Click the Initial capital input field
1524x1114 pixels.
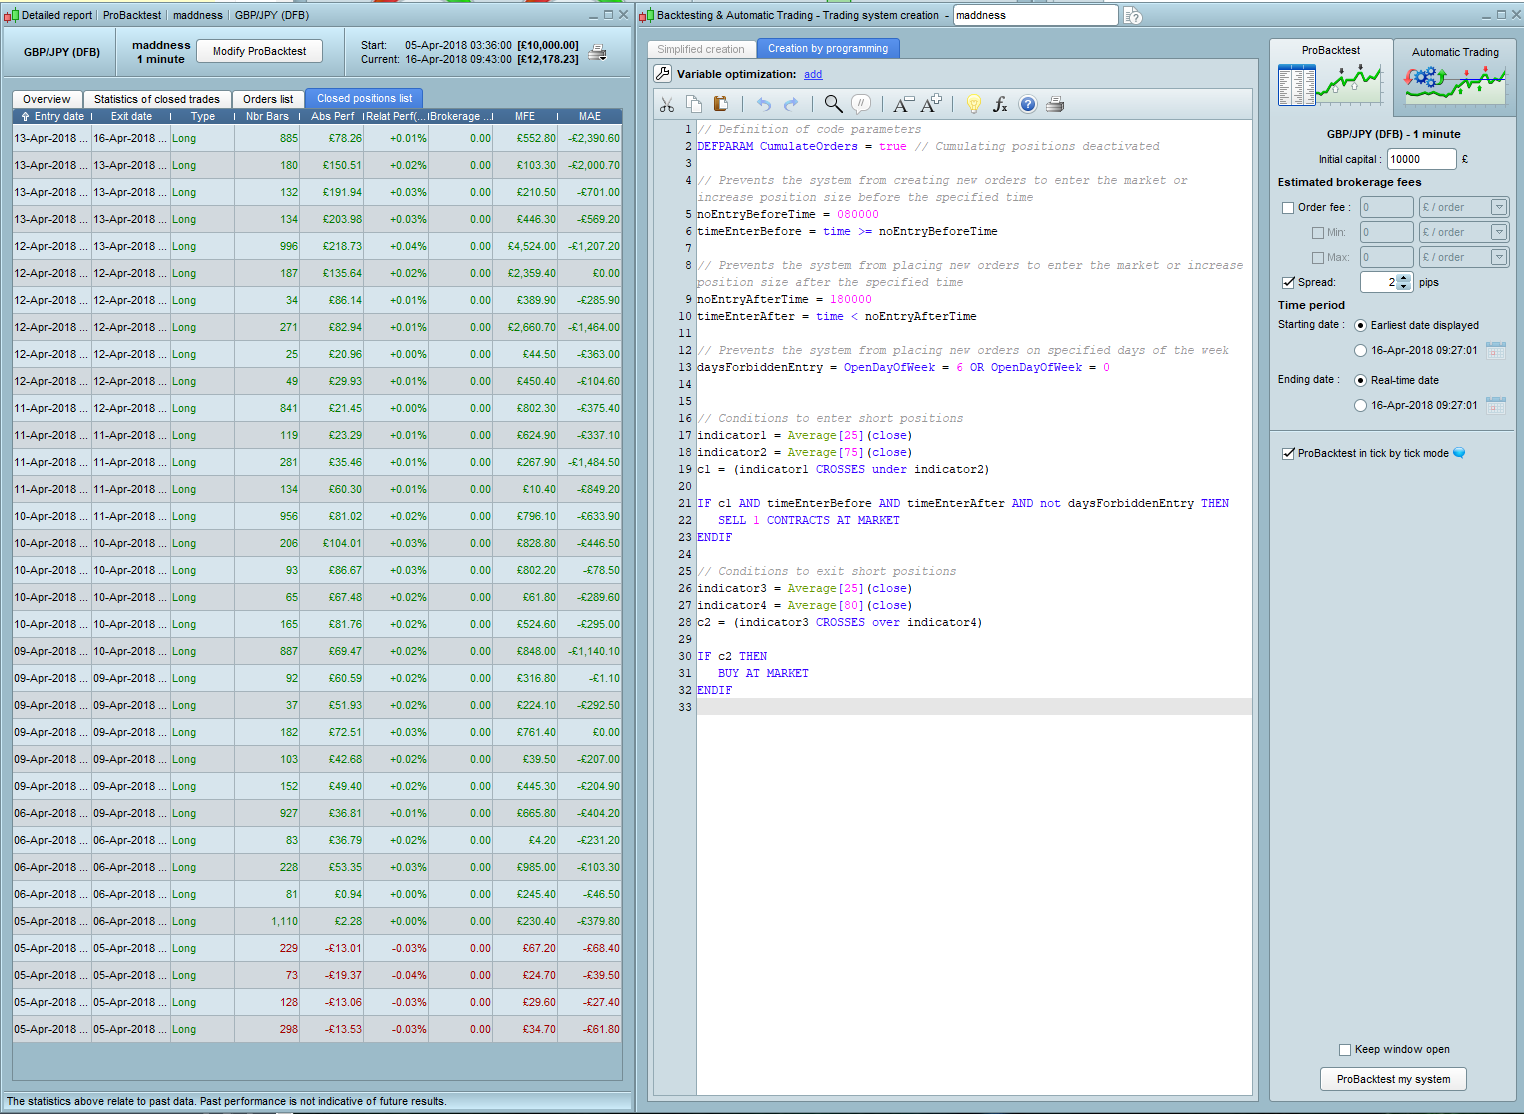(x=1420, y=159)
